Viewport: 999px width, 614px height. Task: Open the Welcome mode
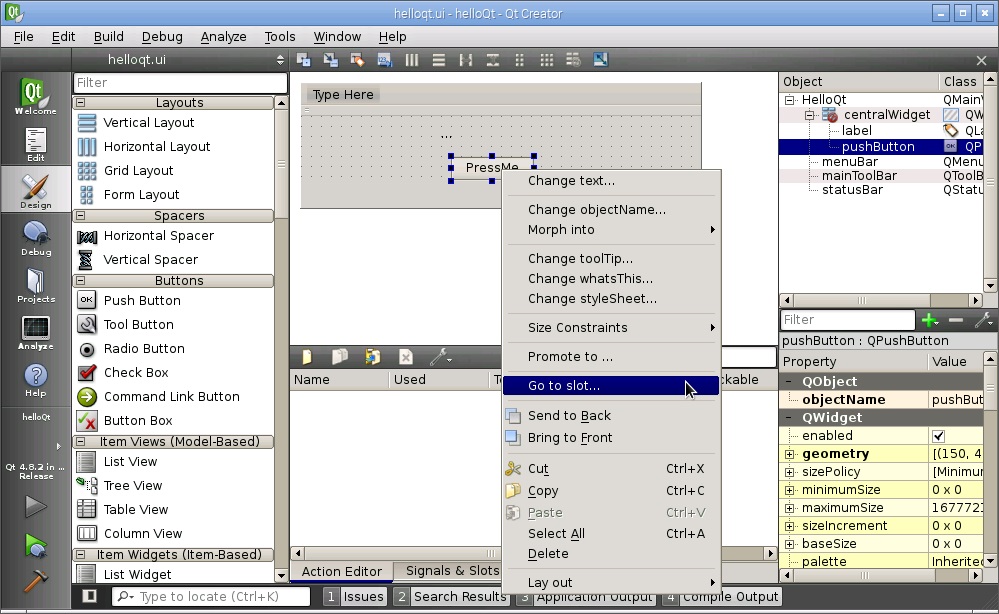tap(35, 97)
